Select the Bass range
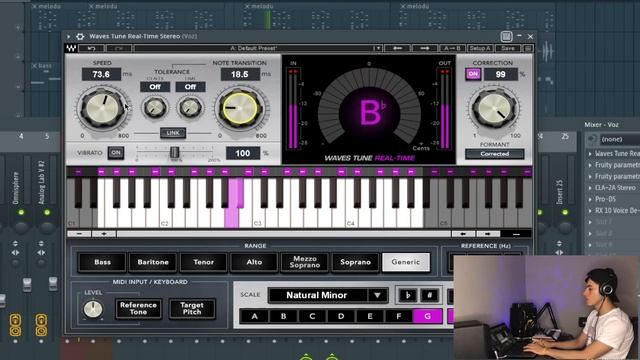 coord(102,262)
